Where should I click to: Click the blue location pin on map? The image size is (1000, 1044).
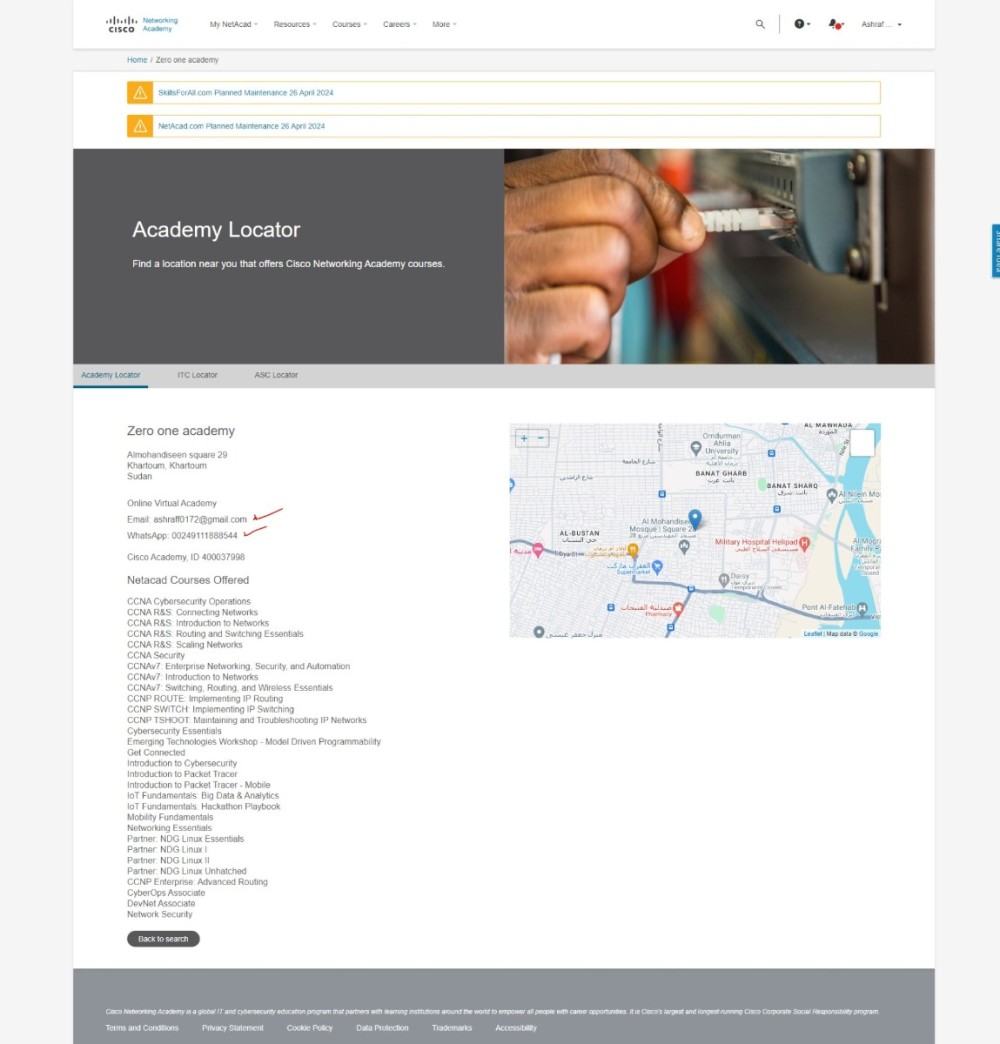[x=695, y=518]
